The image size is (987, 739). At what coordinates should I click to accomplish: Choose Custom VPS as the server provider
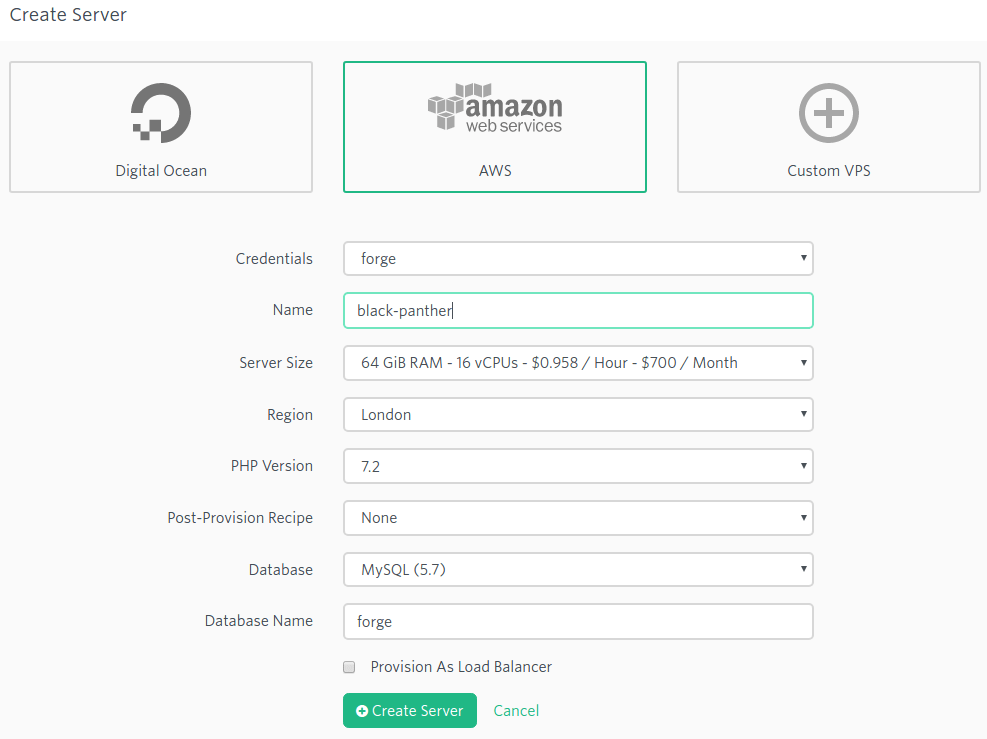(828, 127)
